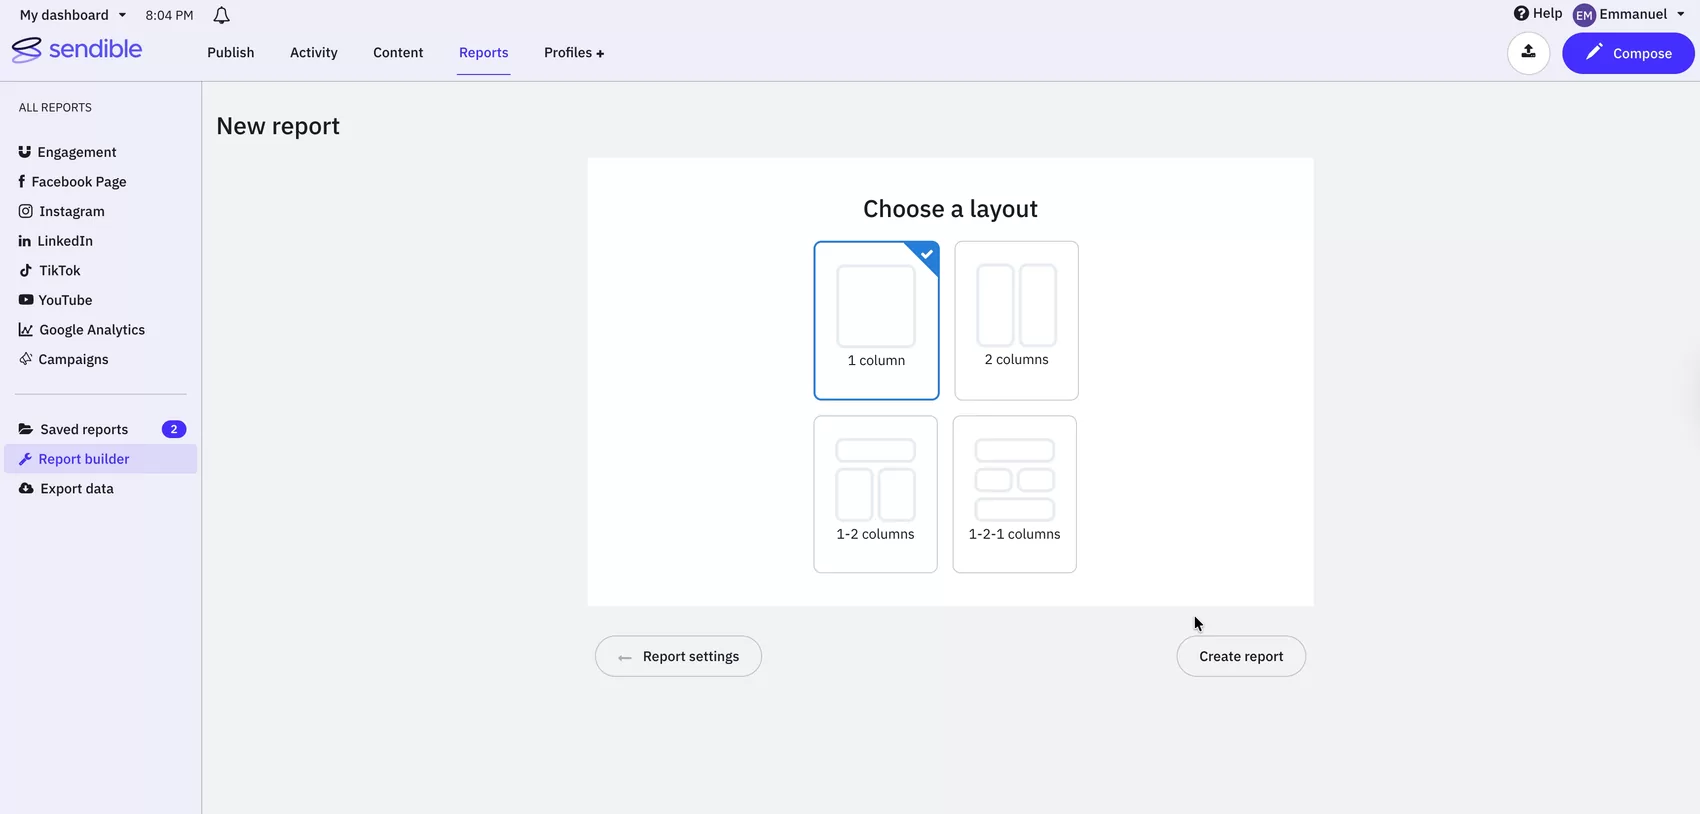Click the Facebook Page icon
Screen dimensions: 1700x814
[x=21, y=181]
